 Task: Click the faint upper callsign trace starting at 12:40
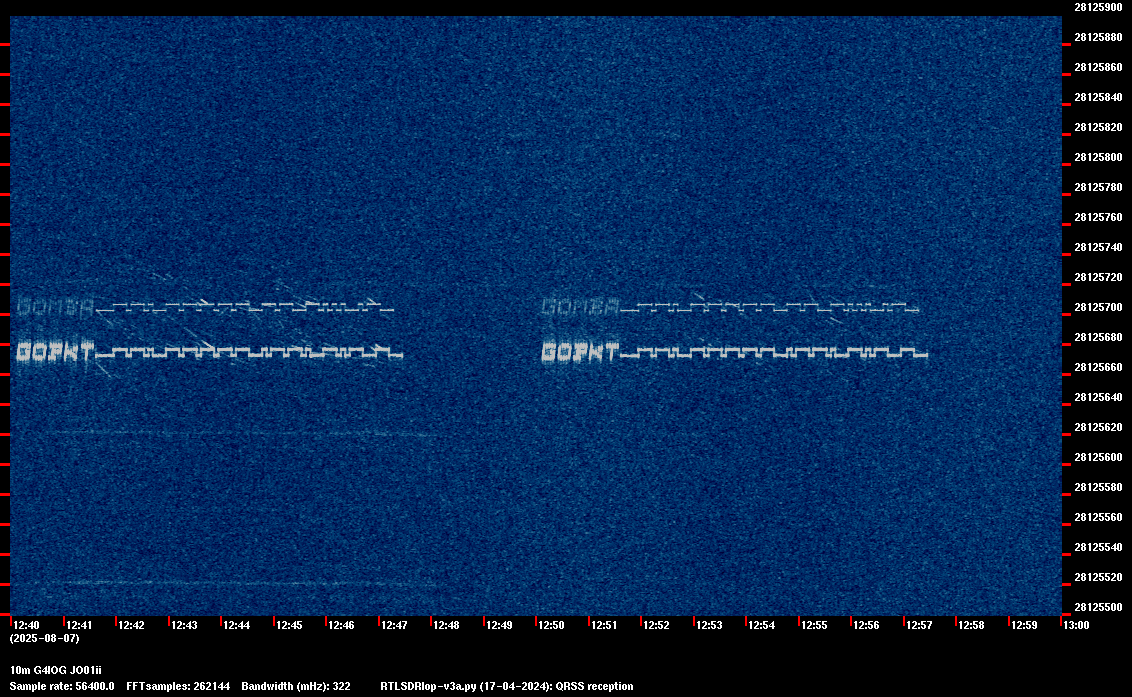(56, 307)
